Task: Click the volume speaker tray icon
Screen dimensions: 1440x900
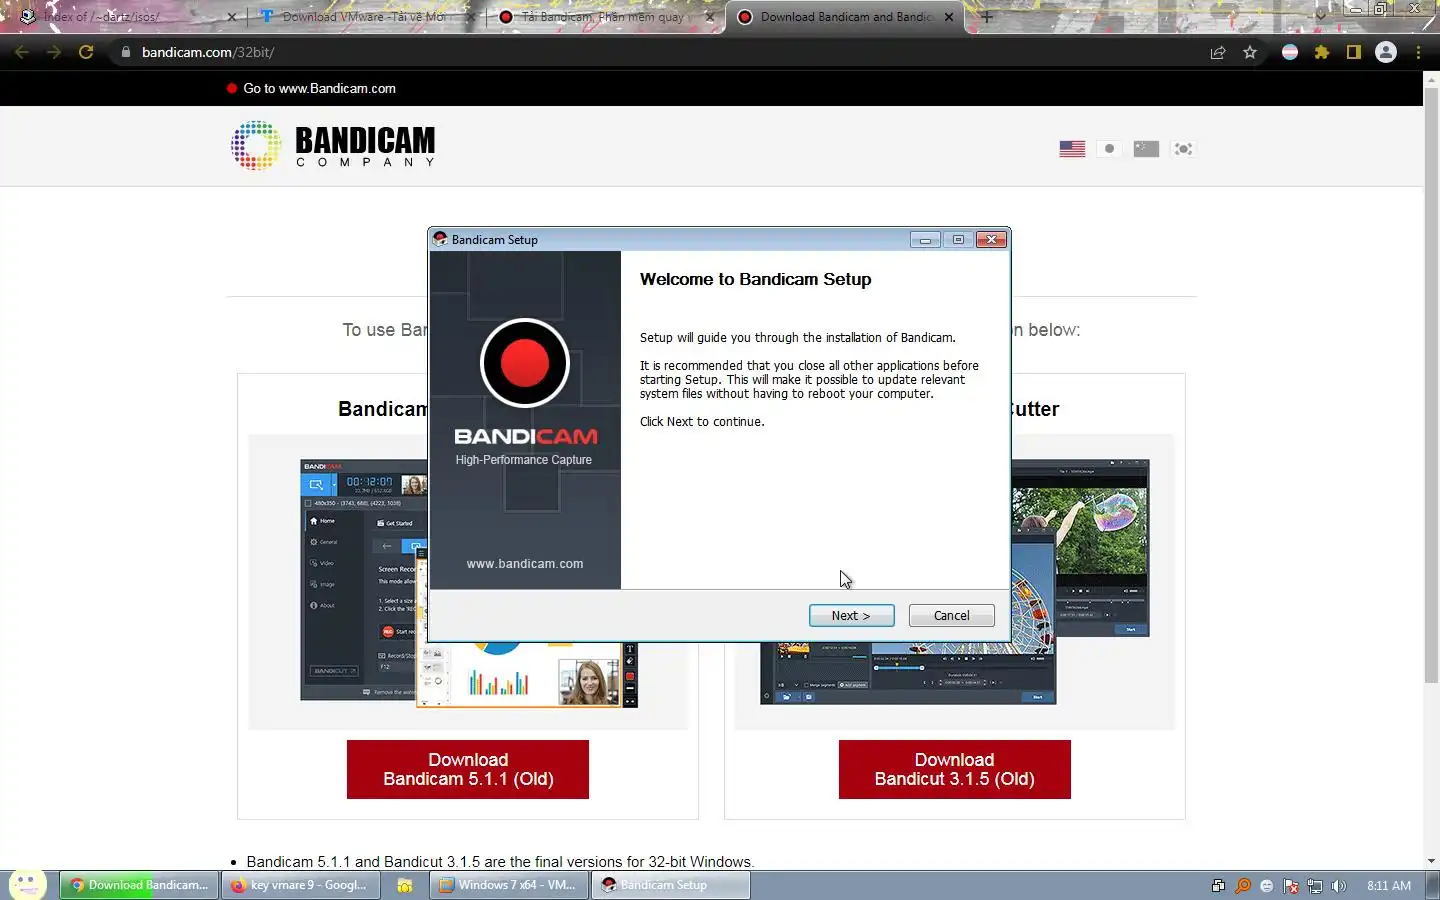Action: (1339, 886)
